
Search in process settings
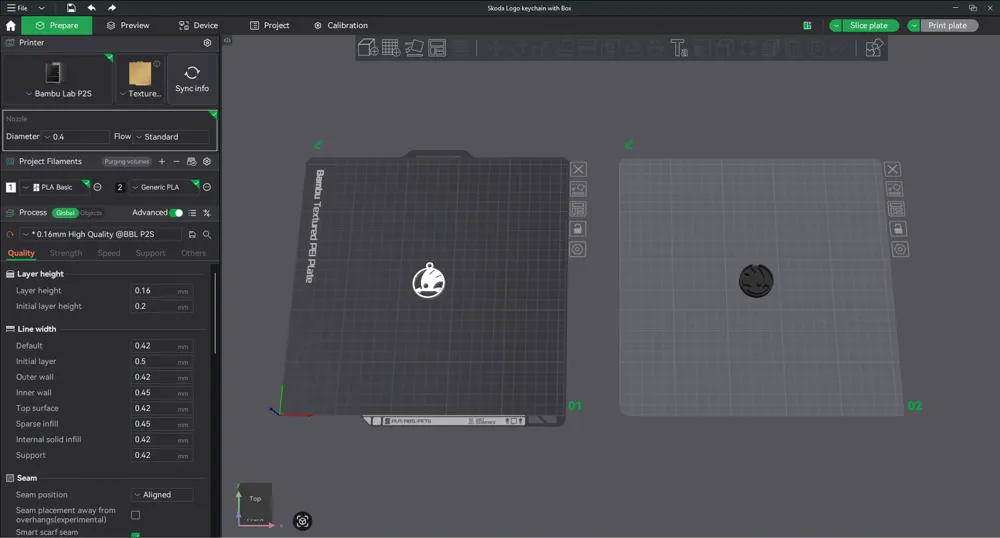[x=207, y=234]
